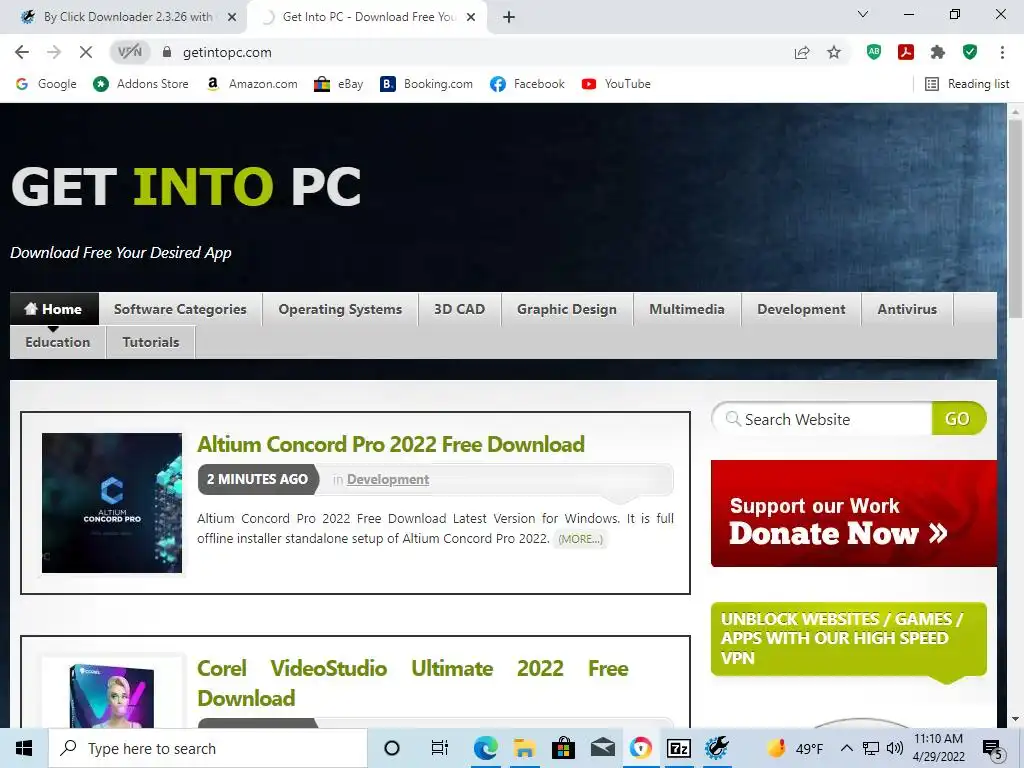Open Multimedia menu item
The height and width of the screenshot is (768, 1024).
687,310
